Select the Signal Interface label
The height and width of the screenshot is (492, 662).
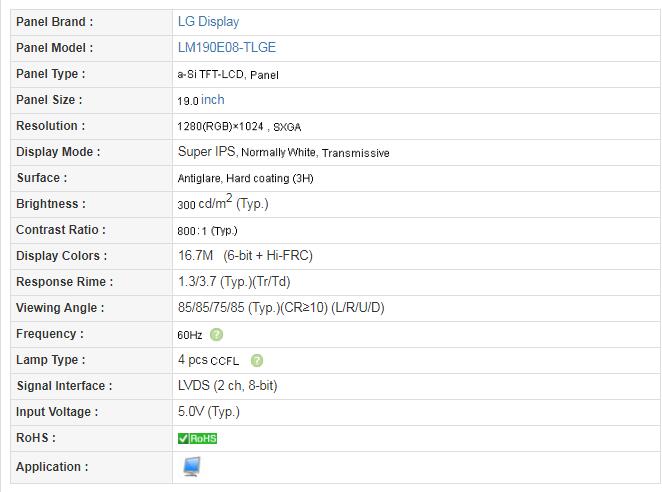[x=64, y=386]
